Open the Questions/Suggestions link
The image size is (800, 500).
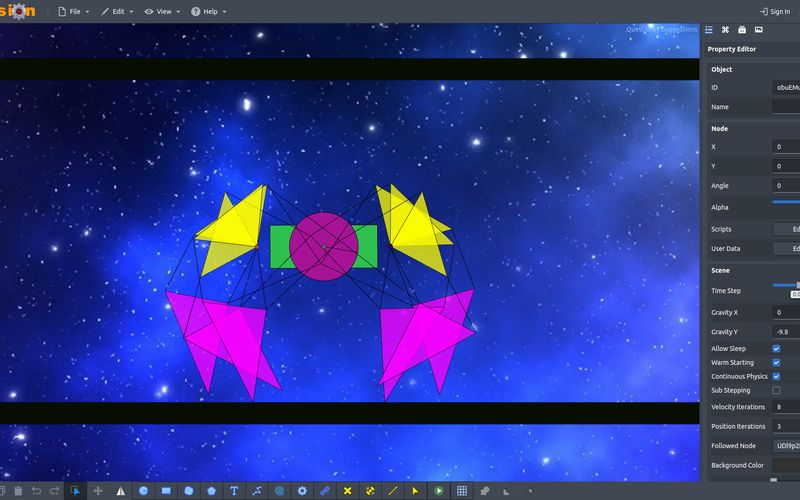click(661, 29)
